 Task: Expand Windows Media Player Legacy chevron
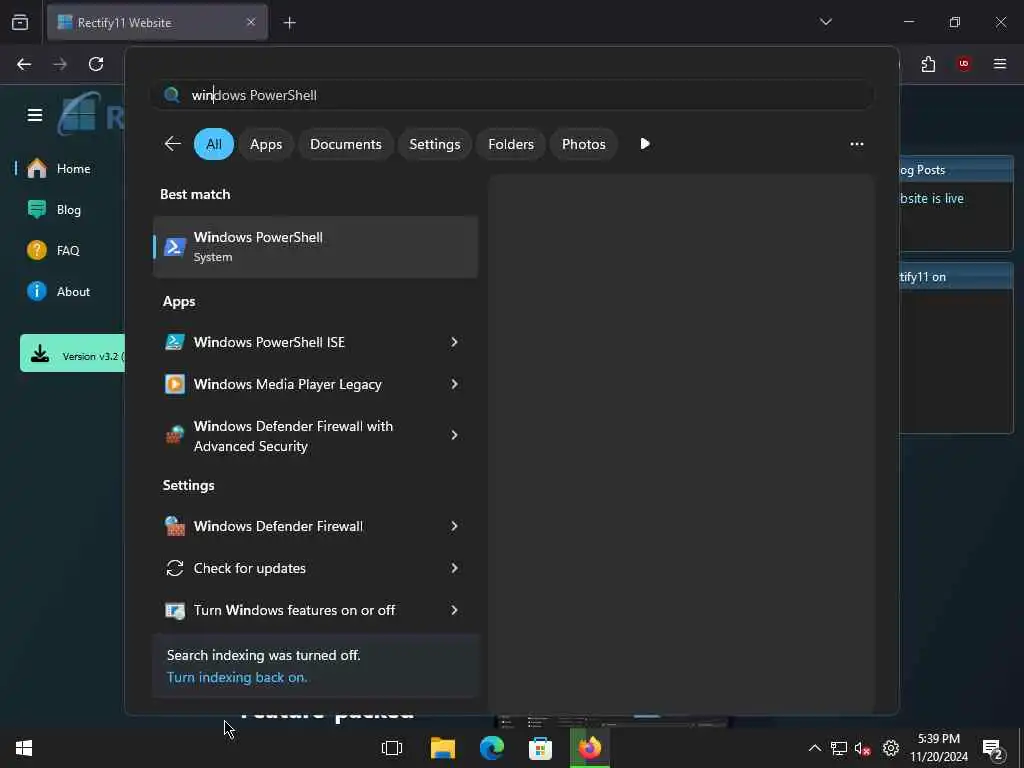[x=454, y=384]
